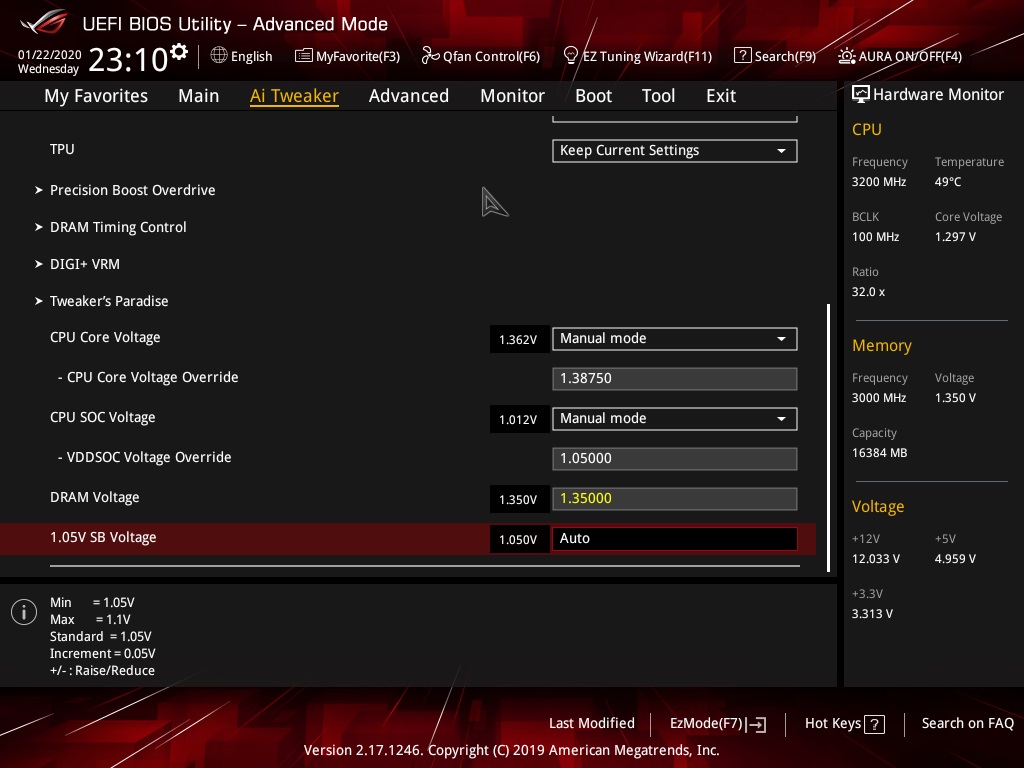Viewport: 1024px width, 768px height.
Task: Click the 1.012V current reading
Action: (x=519, y=420)
